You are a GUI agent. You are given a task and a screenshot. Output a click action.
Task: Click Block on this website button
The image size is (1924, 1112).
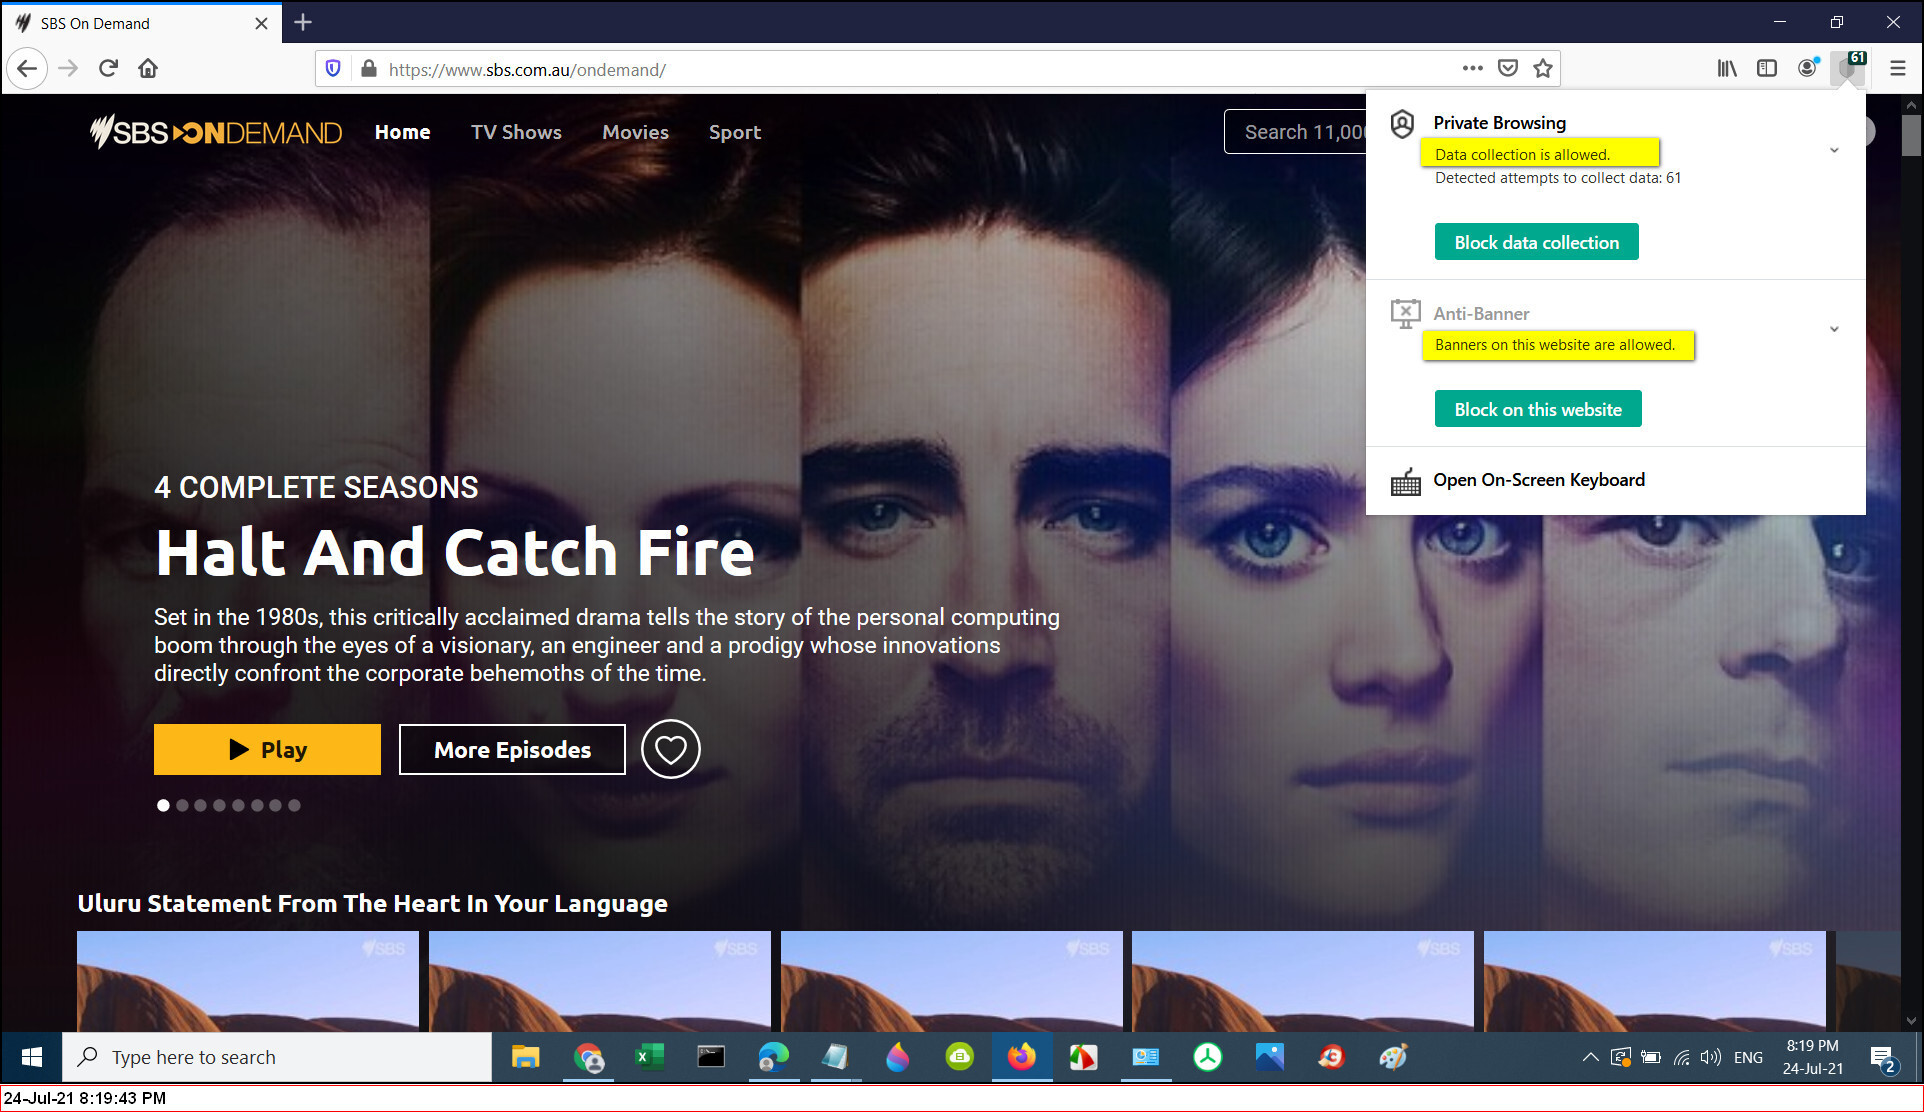pos(1538,409)
